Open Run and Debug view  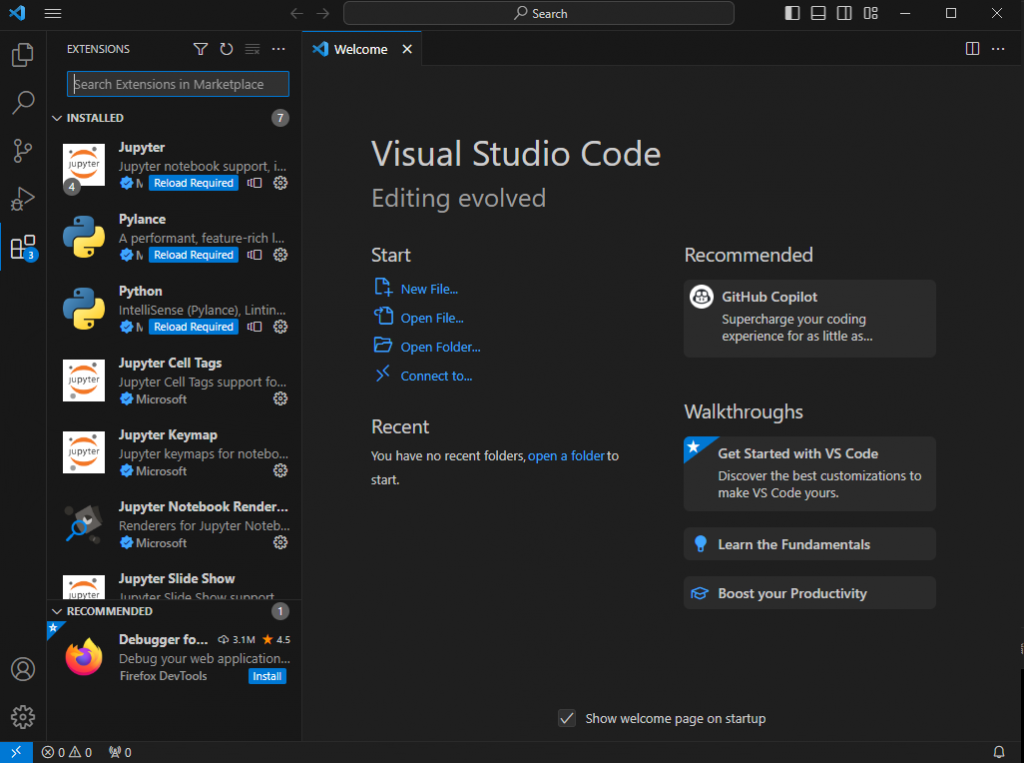23,199
